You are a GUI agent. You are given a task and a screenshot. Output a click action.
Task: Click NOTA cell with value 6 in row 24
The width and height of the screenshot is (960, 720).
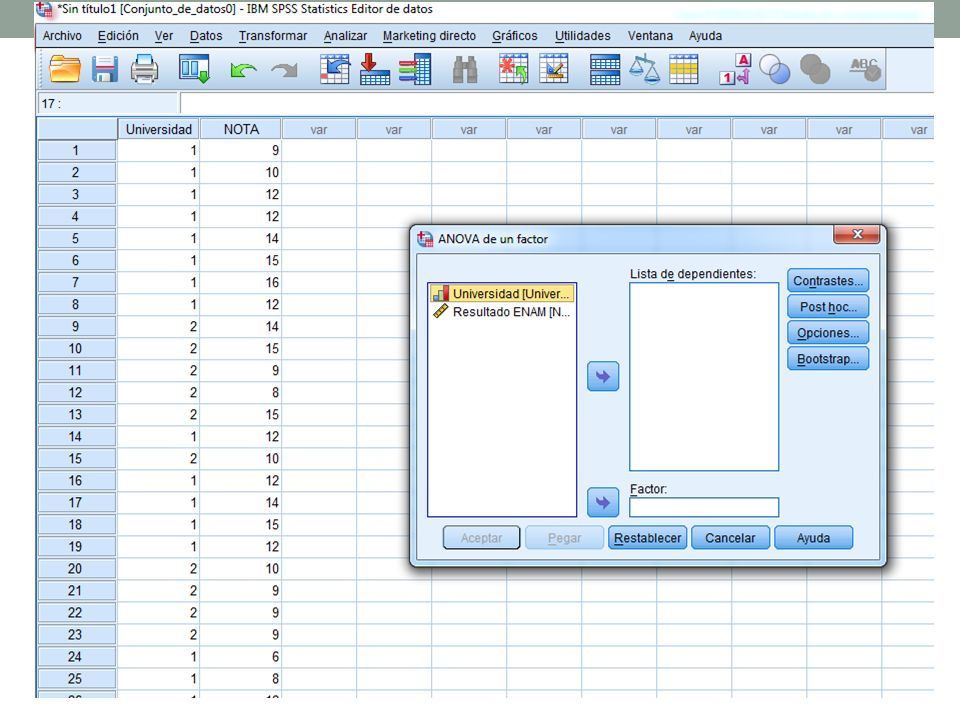pos(241,657)
